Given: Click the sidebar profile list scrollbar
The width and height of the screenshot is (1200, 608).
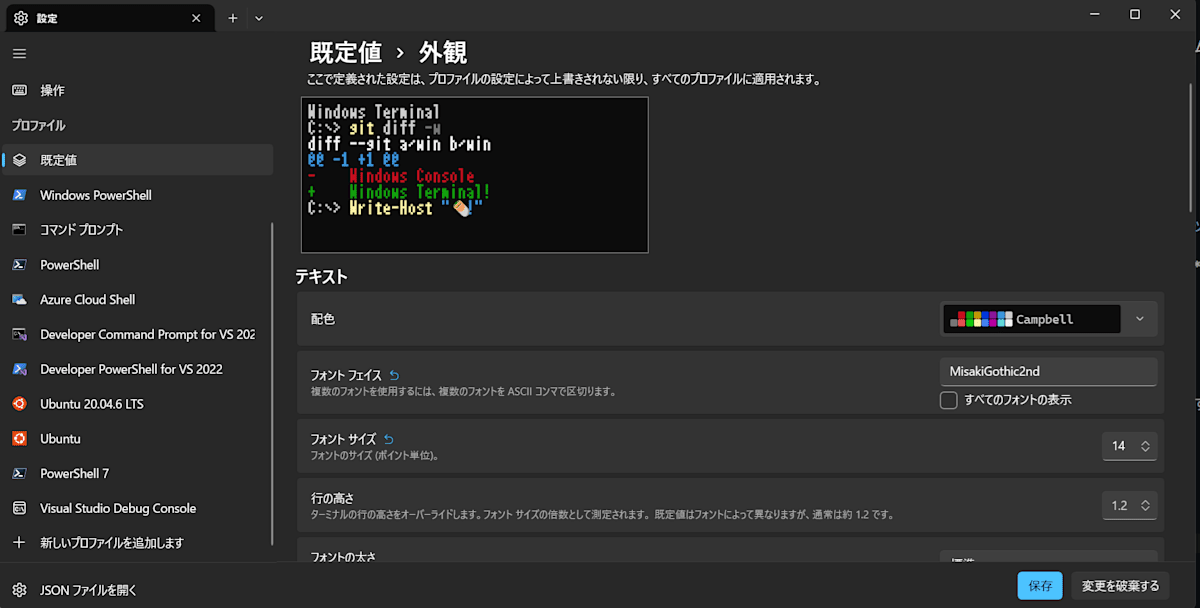Looking at the screenshot, I should click(x=273, y=384).
